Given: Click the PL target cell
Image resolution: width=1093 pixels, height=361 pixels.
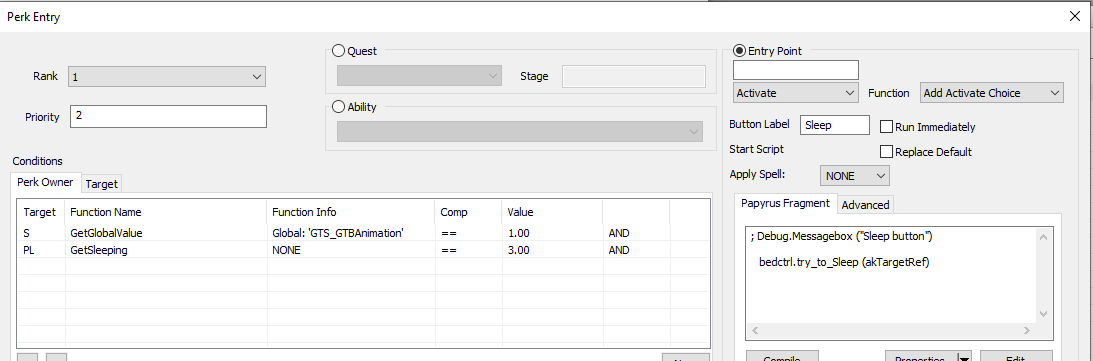Looking at the screenshot, I should click(29, 250).
